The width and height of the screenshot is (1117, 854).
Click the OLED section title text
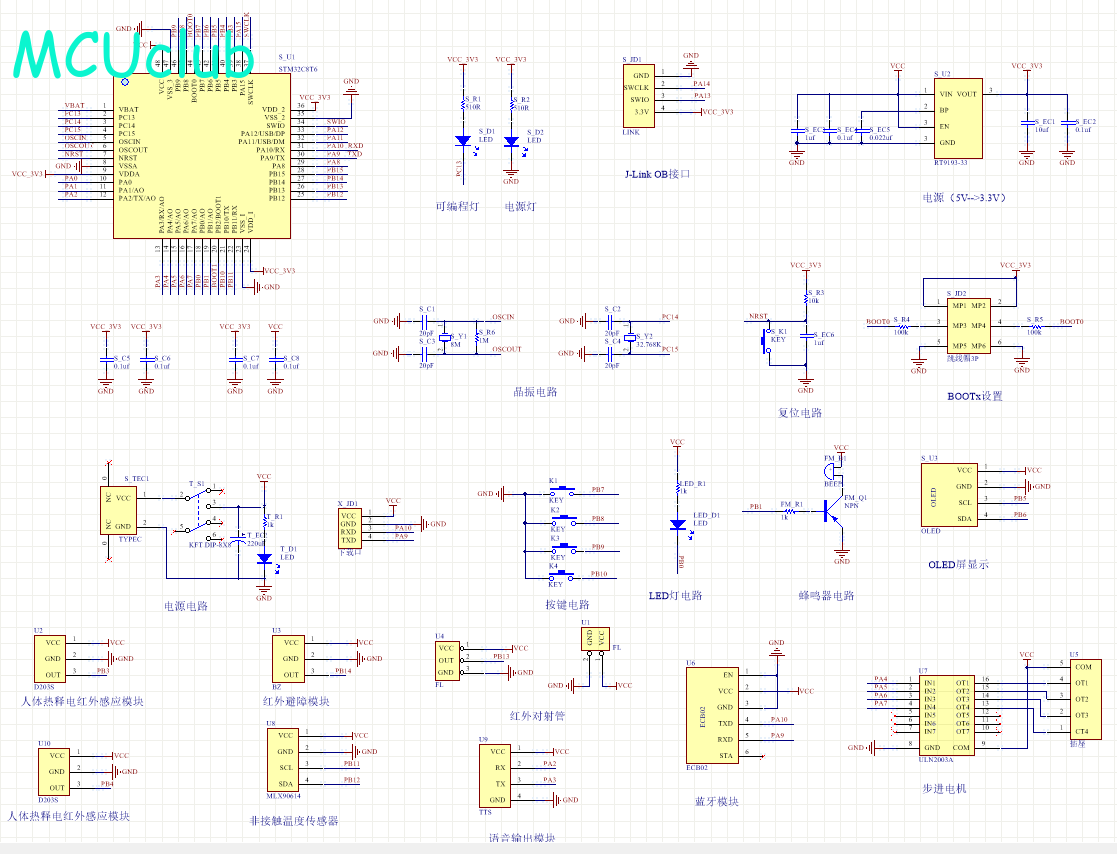pyautogui.click(x=957, y=564)
